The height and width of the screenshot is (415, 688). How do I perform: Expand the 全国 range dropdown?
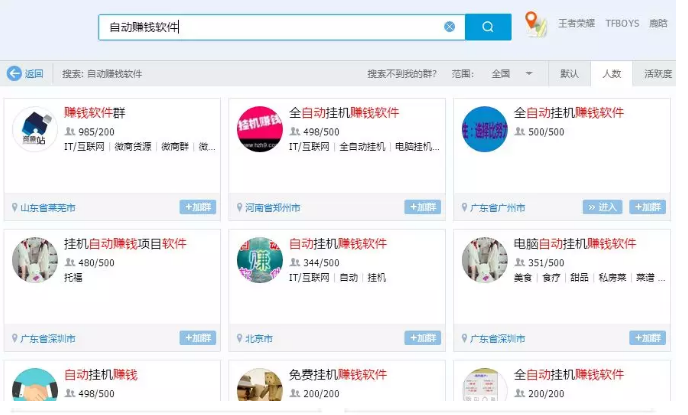pyautogui.click(x=512, y=74)
